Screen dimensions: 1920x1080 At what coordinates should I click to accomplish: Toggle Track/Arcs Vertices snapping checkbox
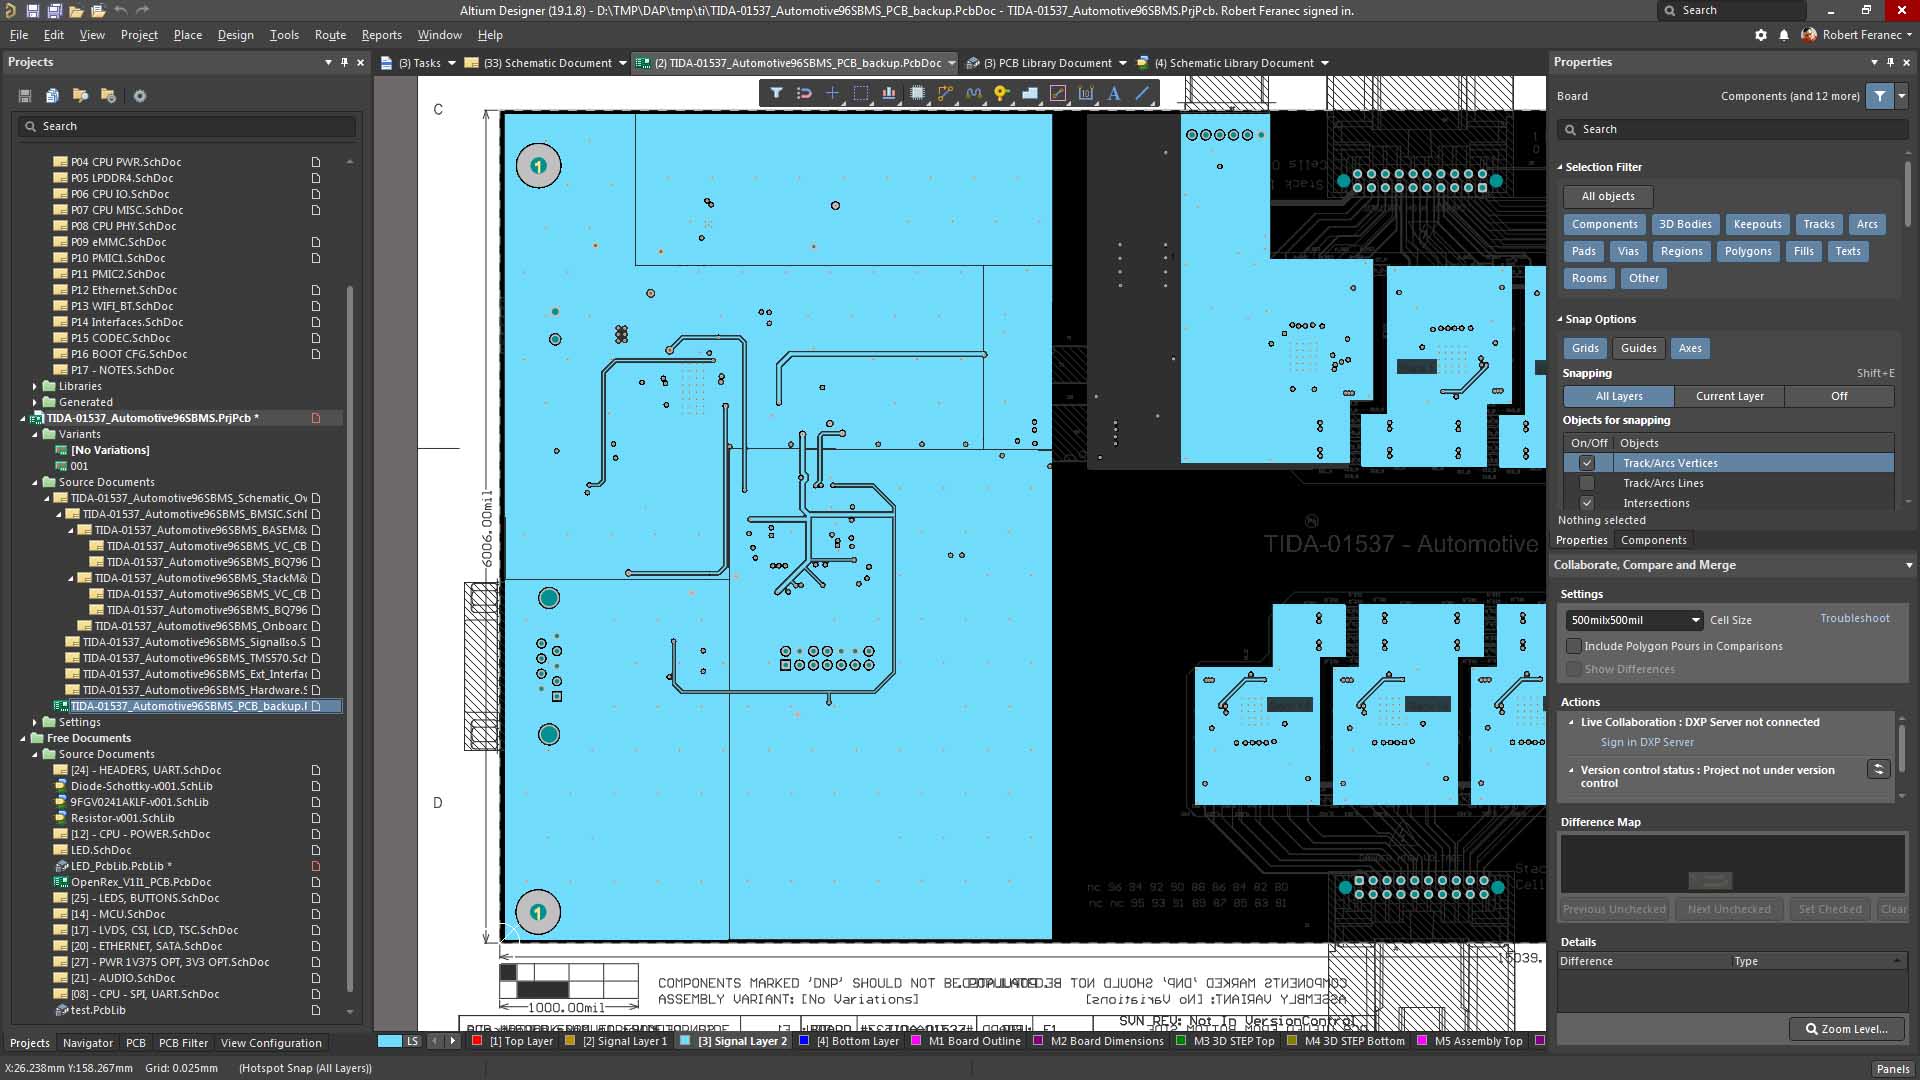1586,463
